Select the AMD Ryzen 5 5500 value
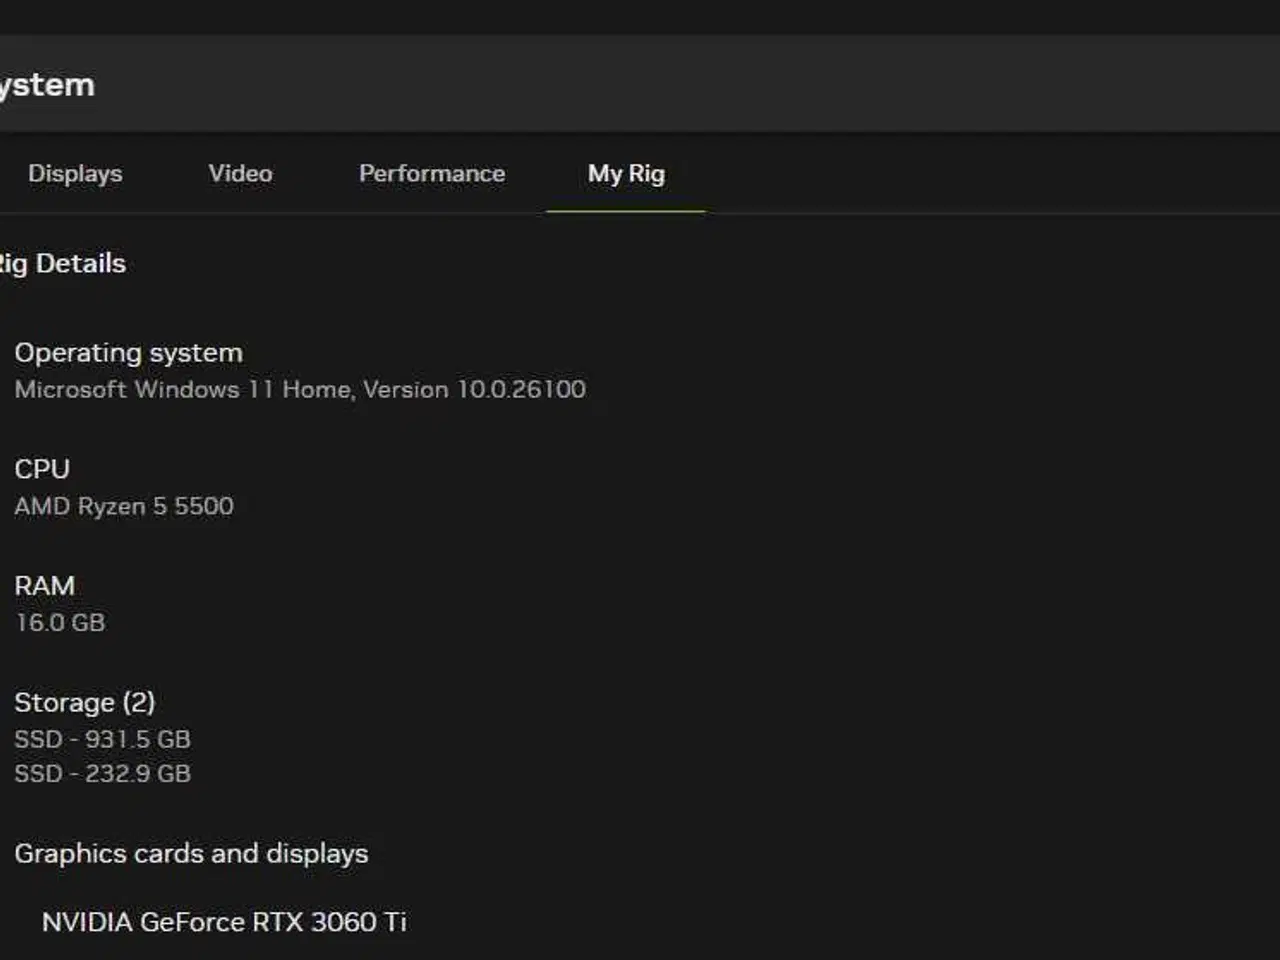1280x960 pixels. [124, 506]
